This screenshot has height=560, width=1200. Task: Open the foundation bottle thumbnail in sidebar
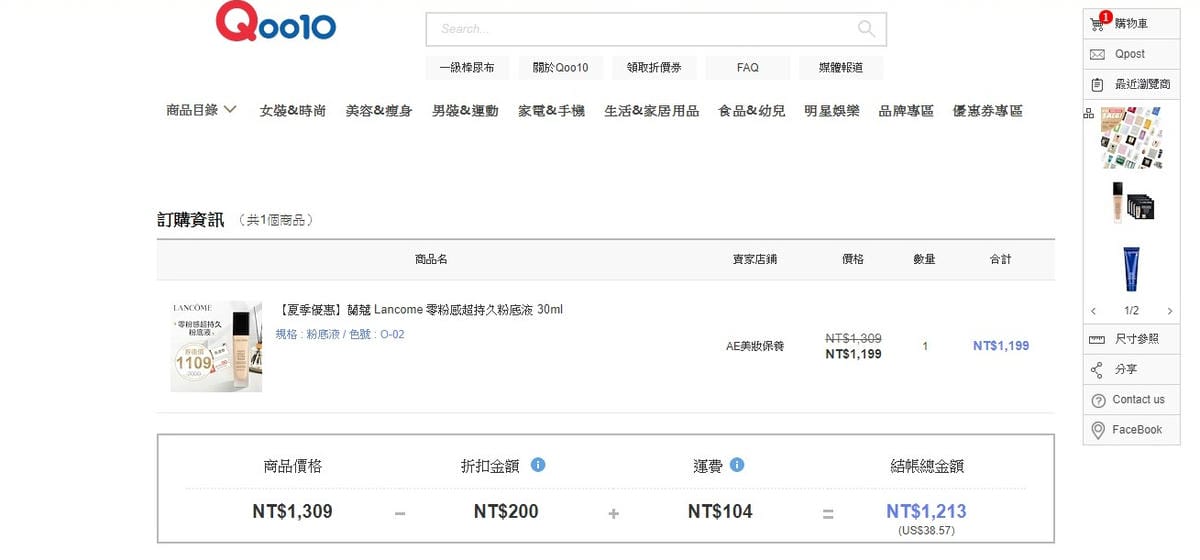1132,202
